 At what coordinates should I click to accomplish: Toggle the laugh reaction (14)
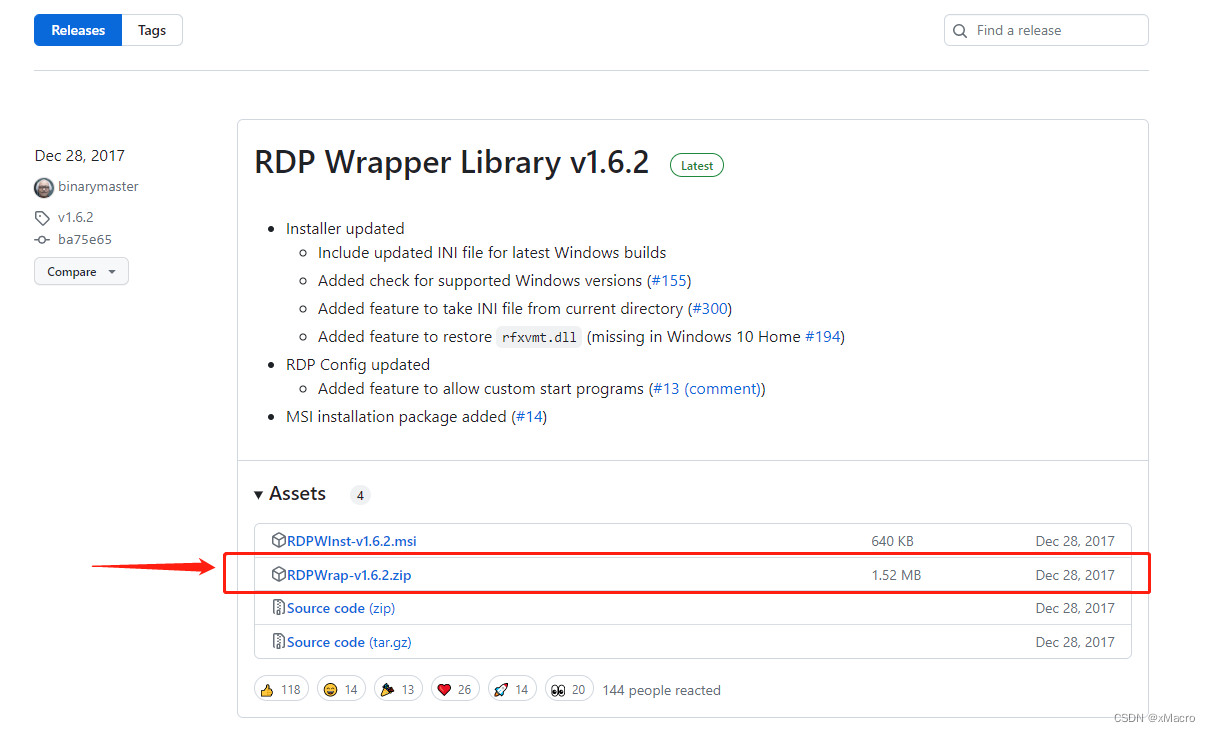tap(341, 689)
